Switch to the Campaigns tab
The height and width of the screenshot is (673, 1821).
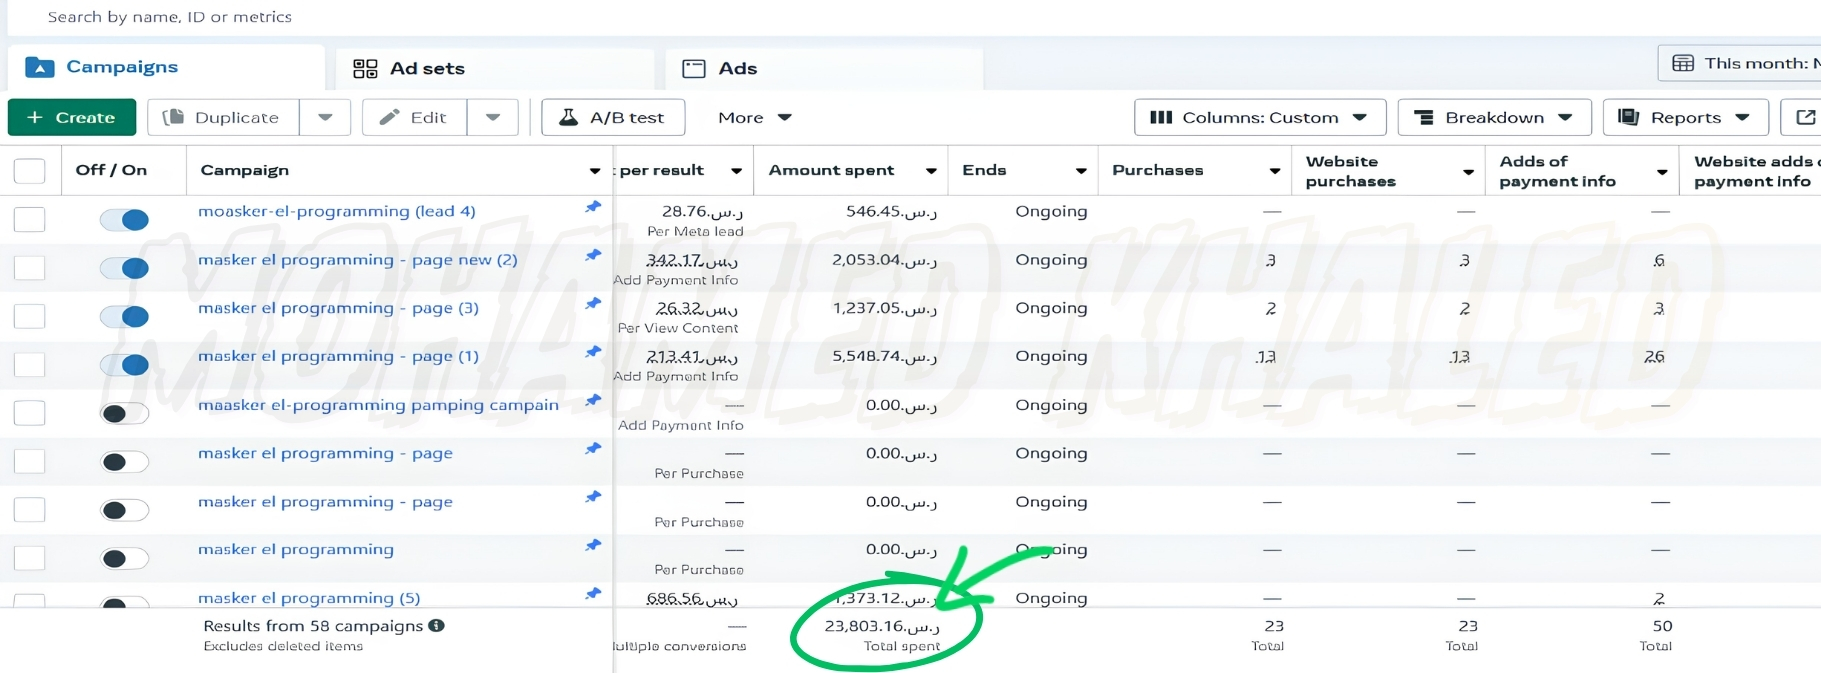tap(166, 67)
